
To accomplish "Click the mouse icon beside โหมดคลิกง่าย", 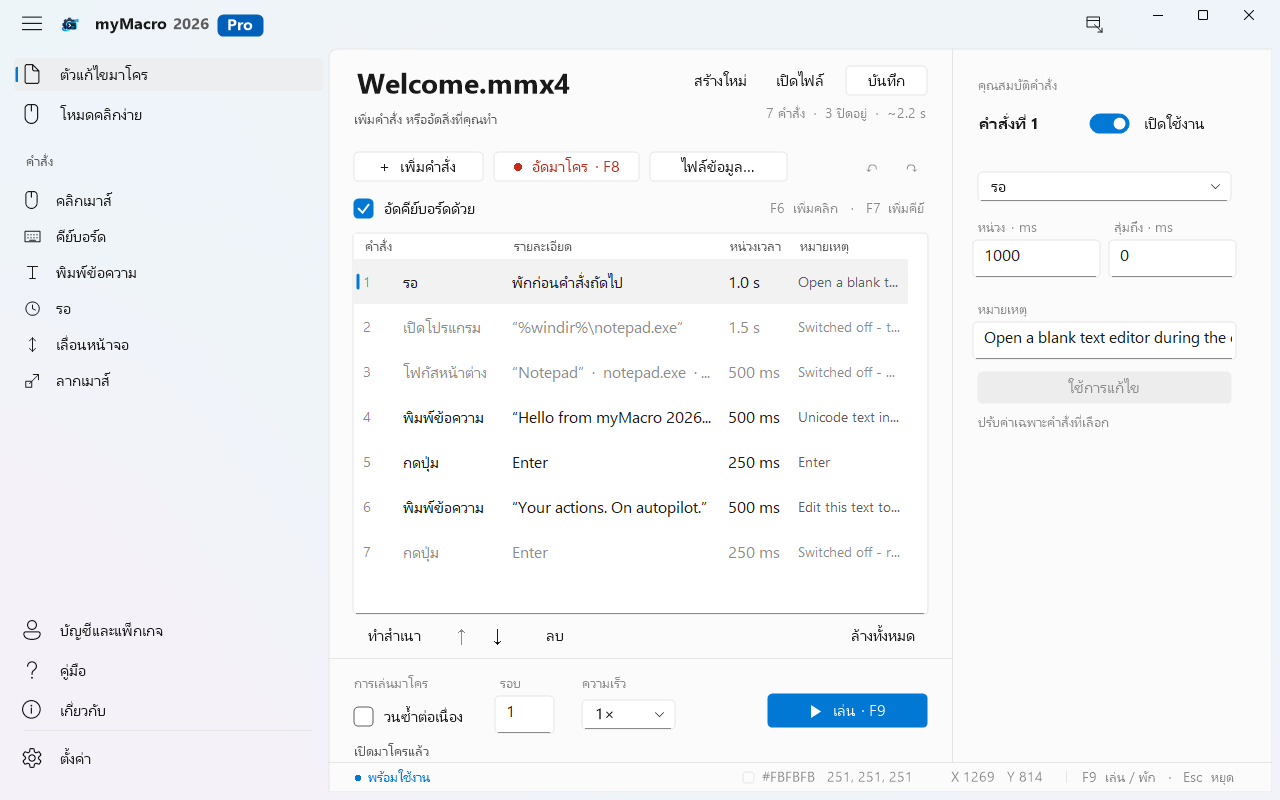I will [32, 114].
